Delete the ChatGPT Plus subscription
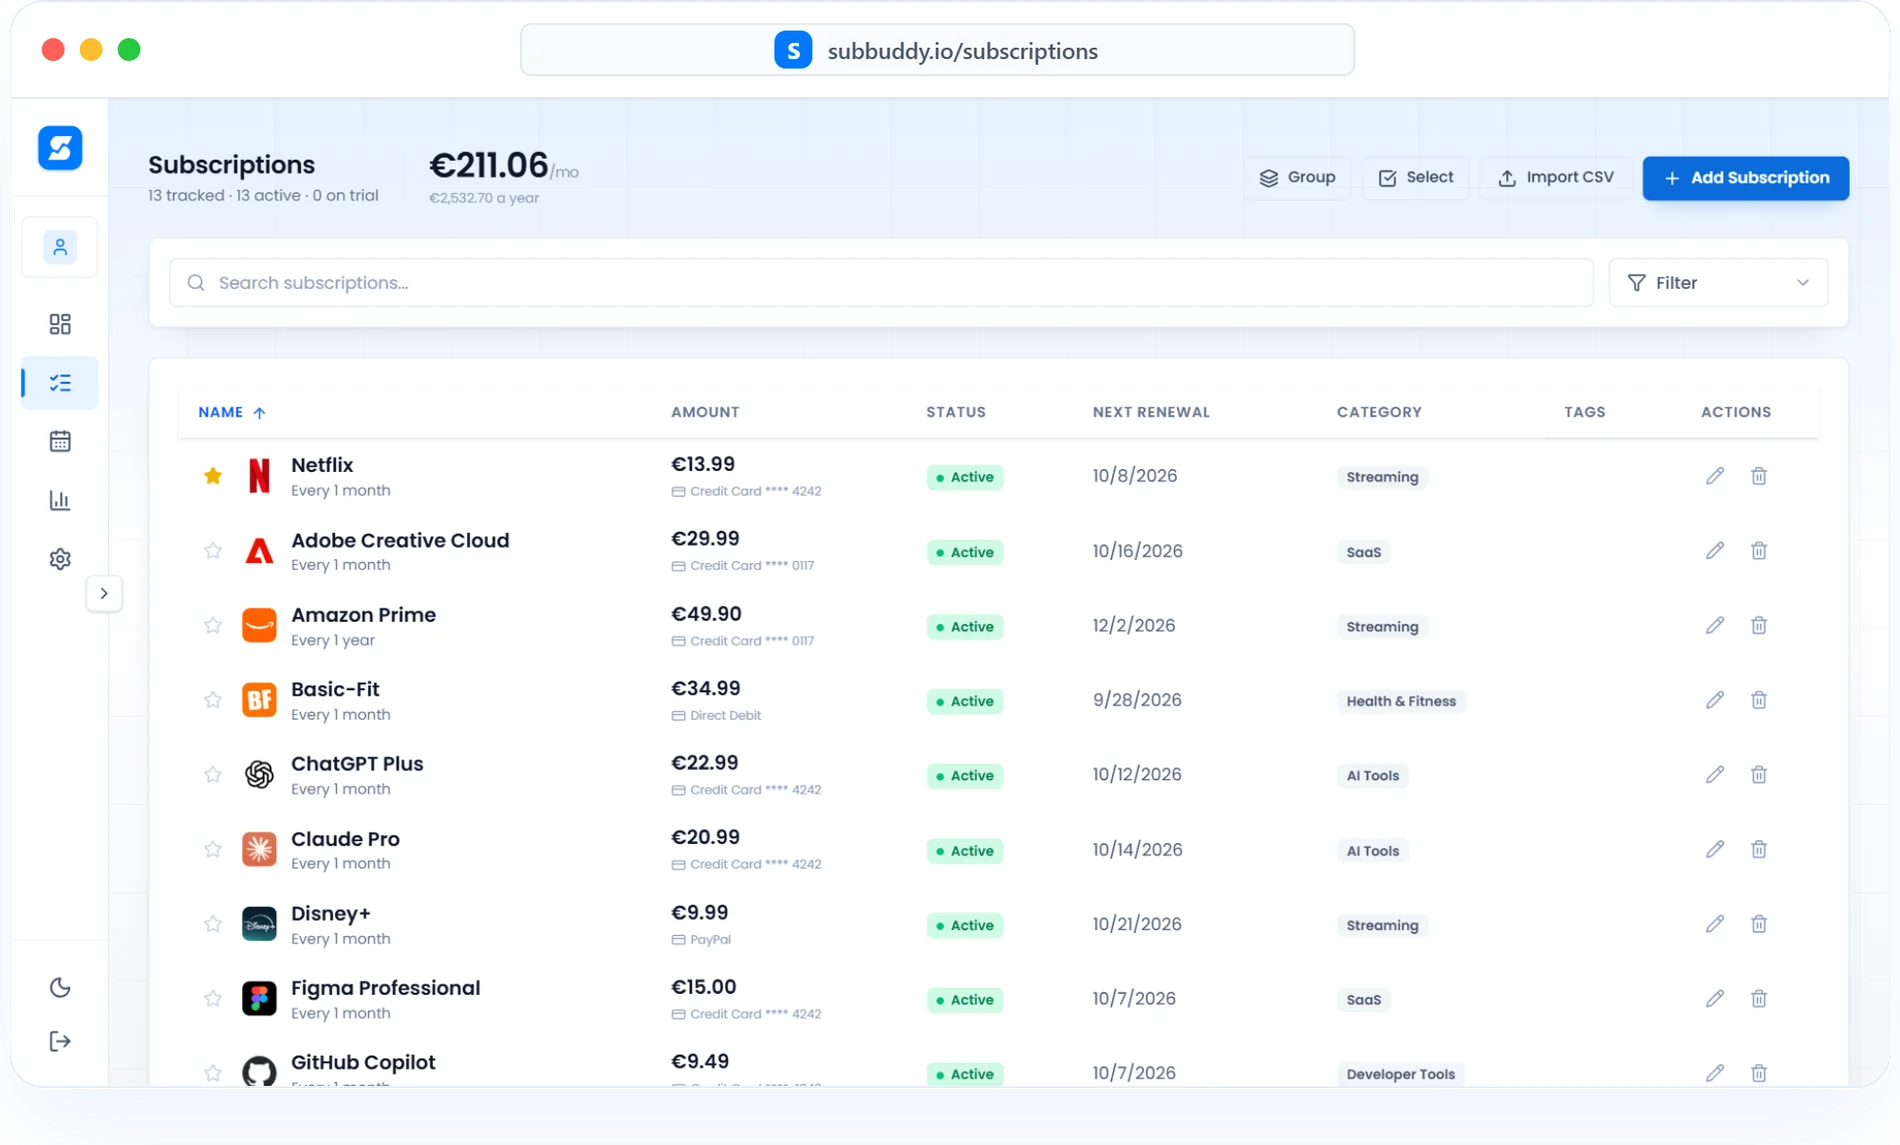The width and height of the screenshot is (1900, 1145). (1759, 775)
